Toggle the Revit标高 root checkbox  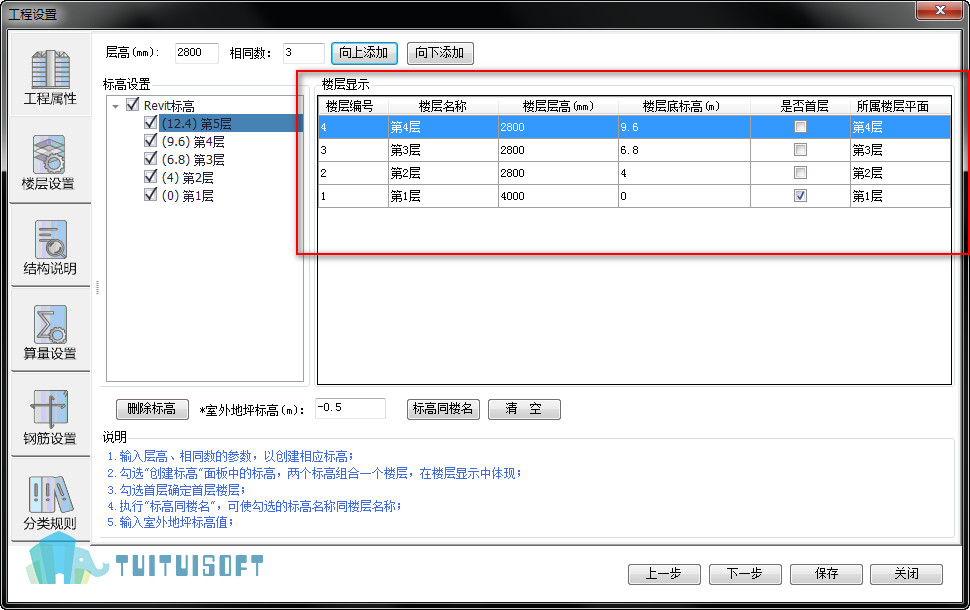(133, 105)
